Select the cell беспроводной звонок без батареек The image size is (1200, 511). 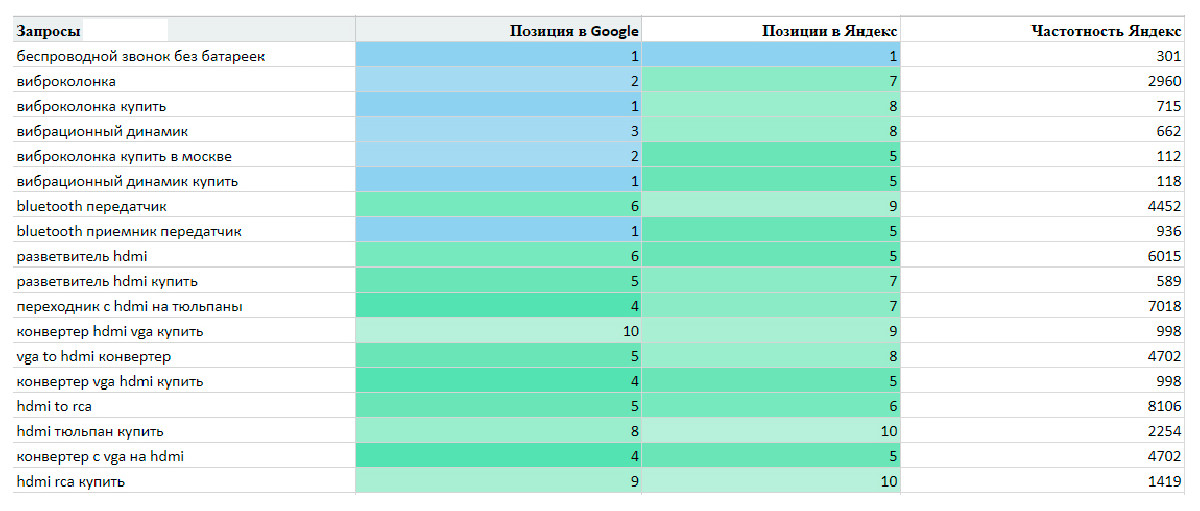click(184, 56)
